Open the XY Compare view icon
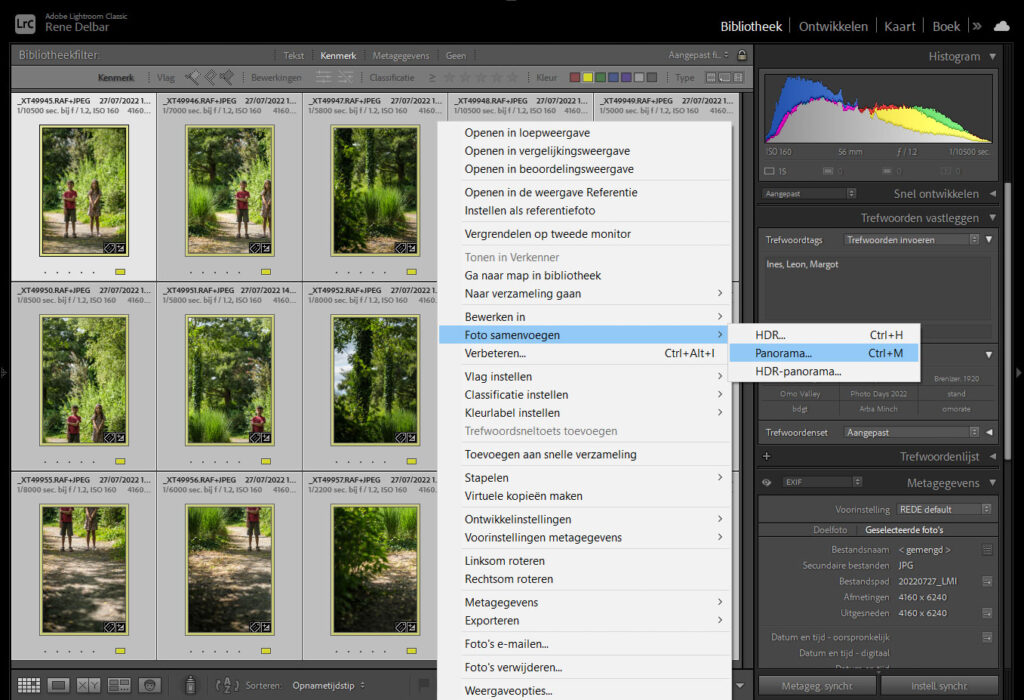The image size is (1024, 700). (88, 685)
